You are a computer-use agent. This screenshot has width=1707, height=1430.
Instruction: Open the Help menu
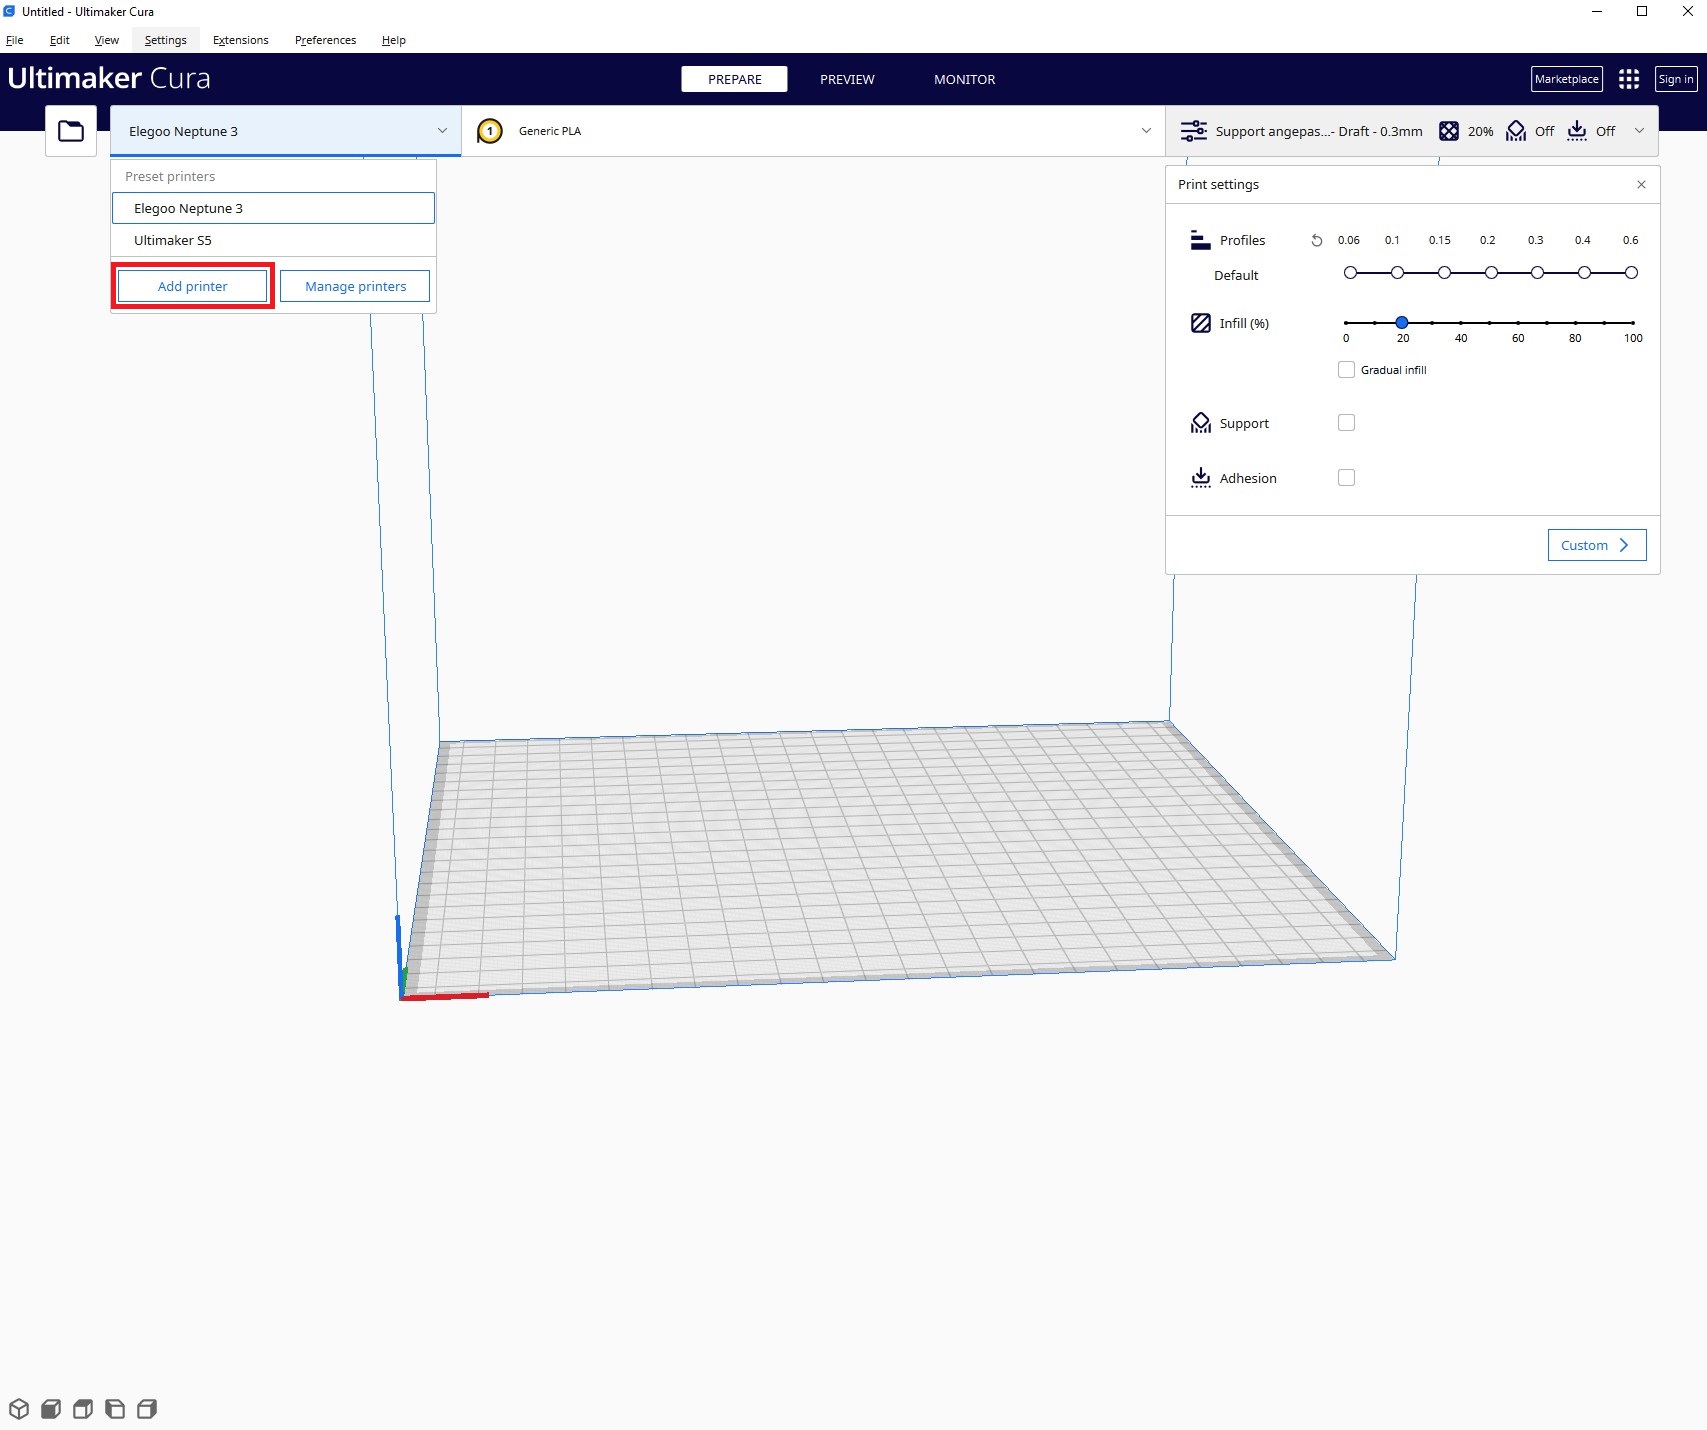(394, 40)
